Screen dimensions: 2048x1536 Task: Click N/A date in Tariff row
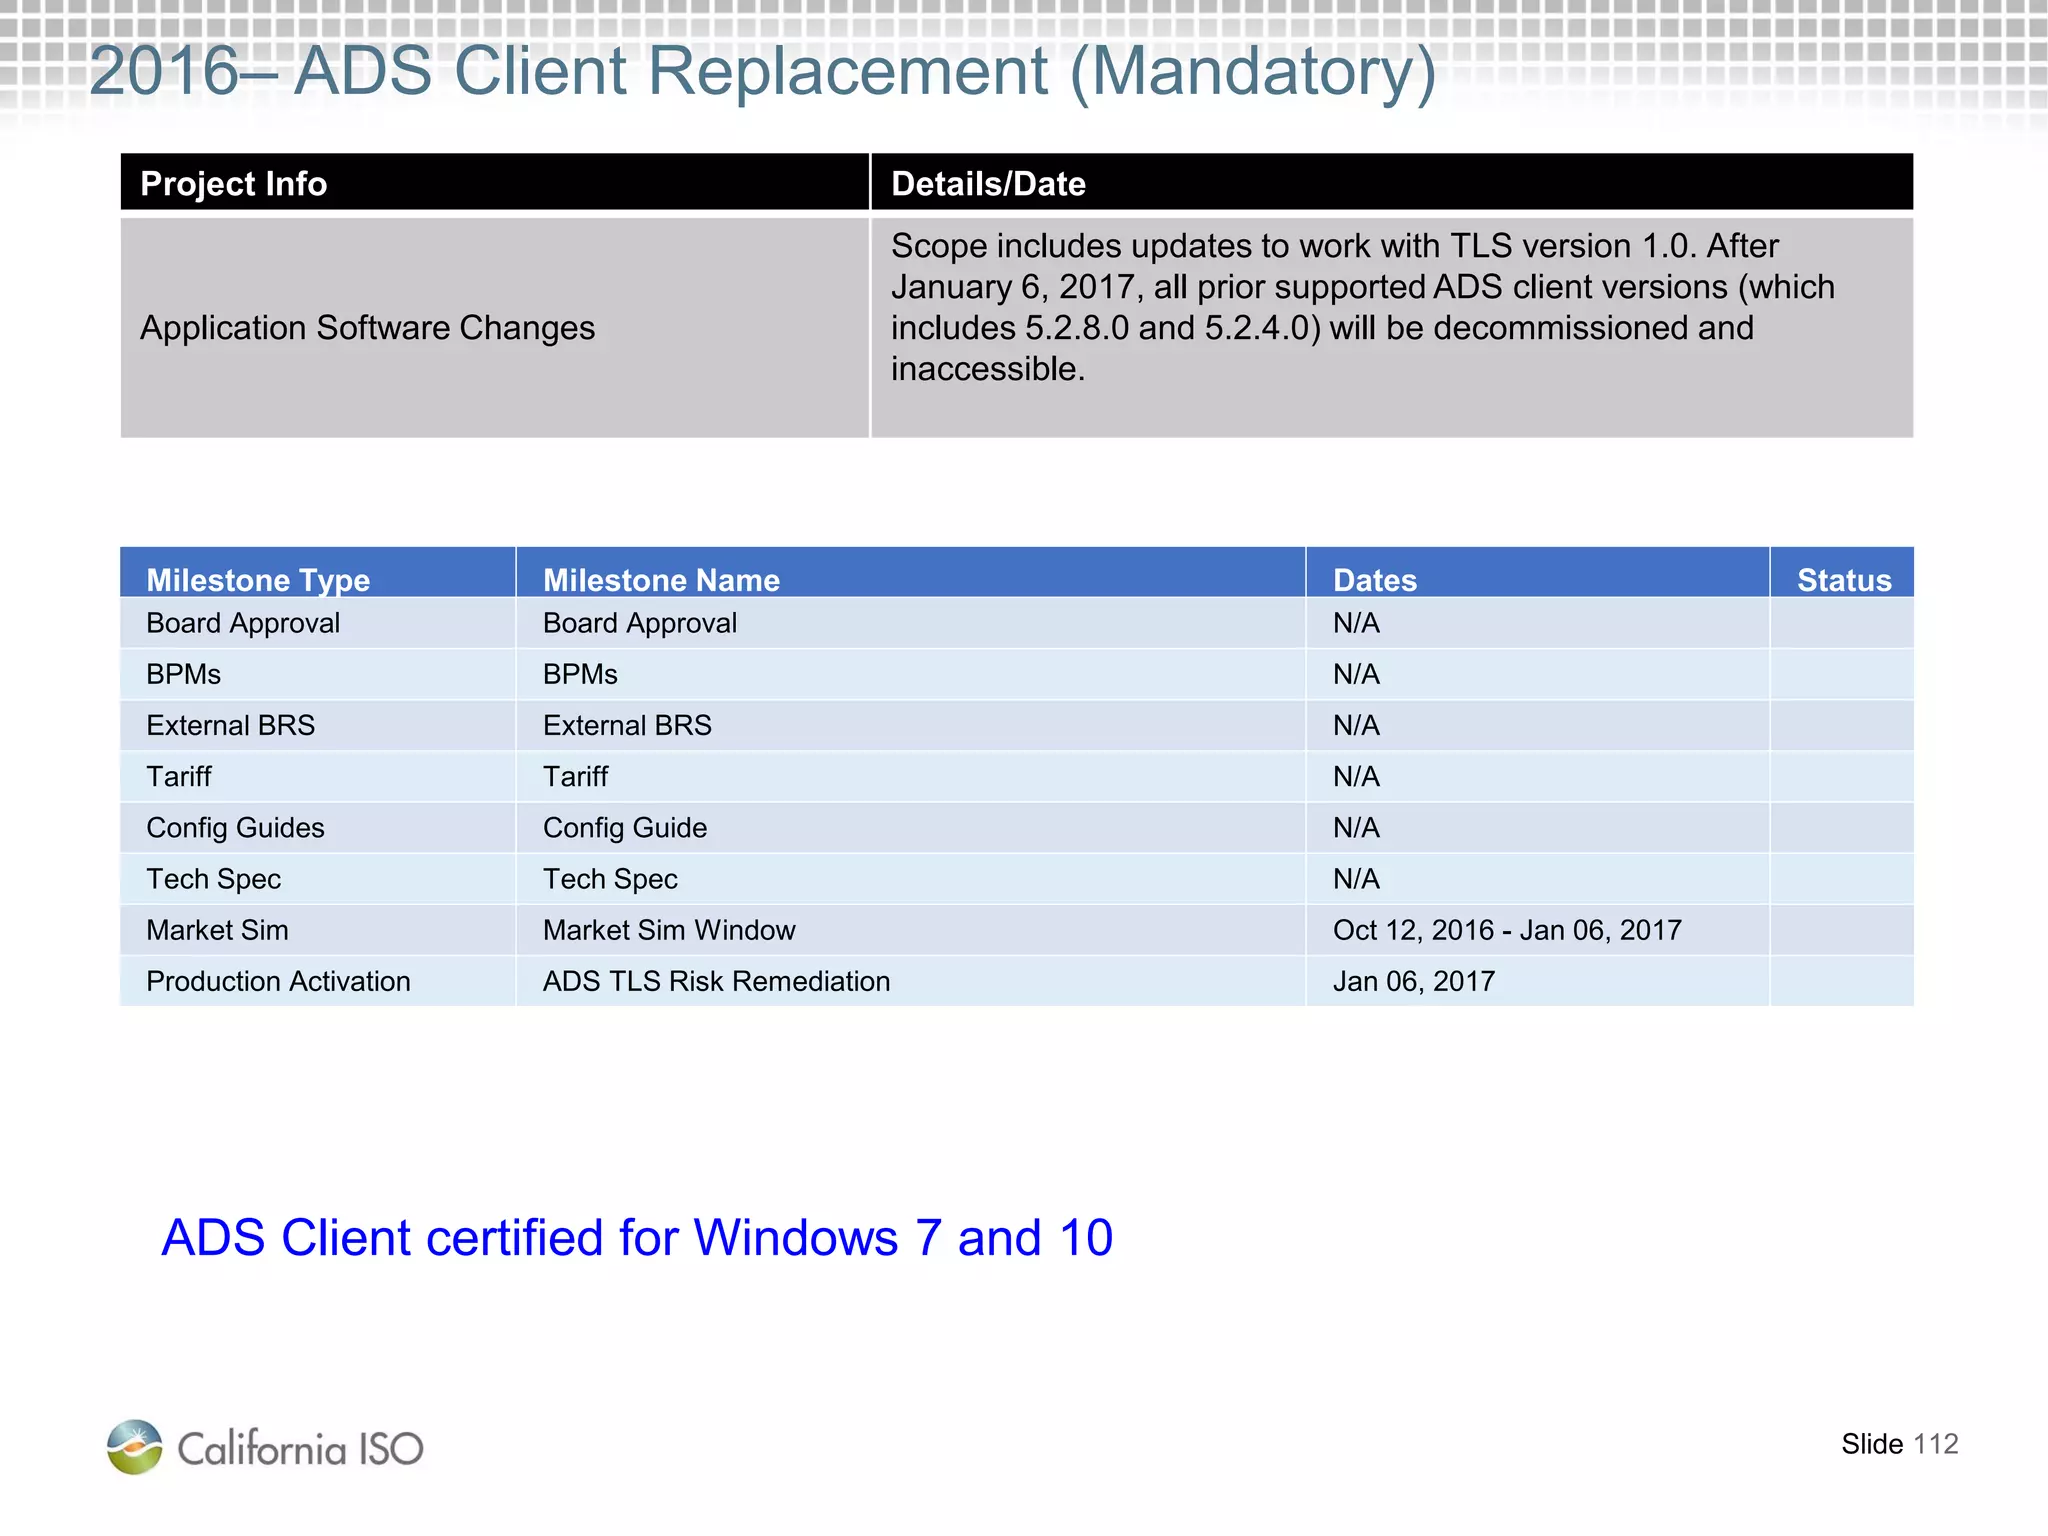(x=1356, y=777)
